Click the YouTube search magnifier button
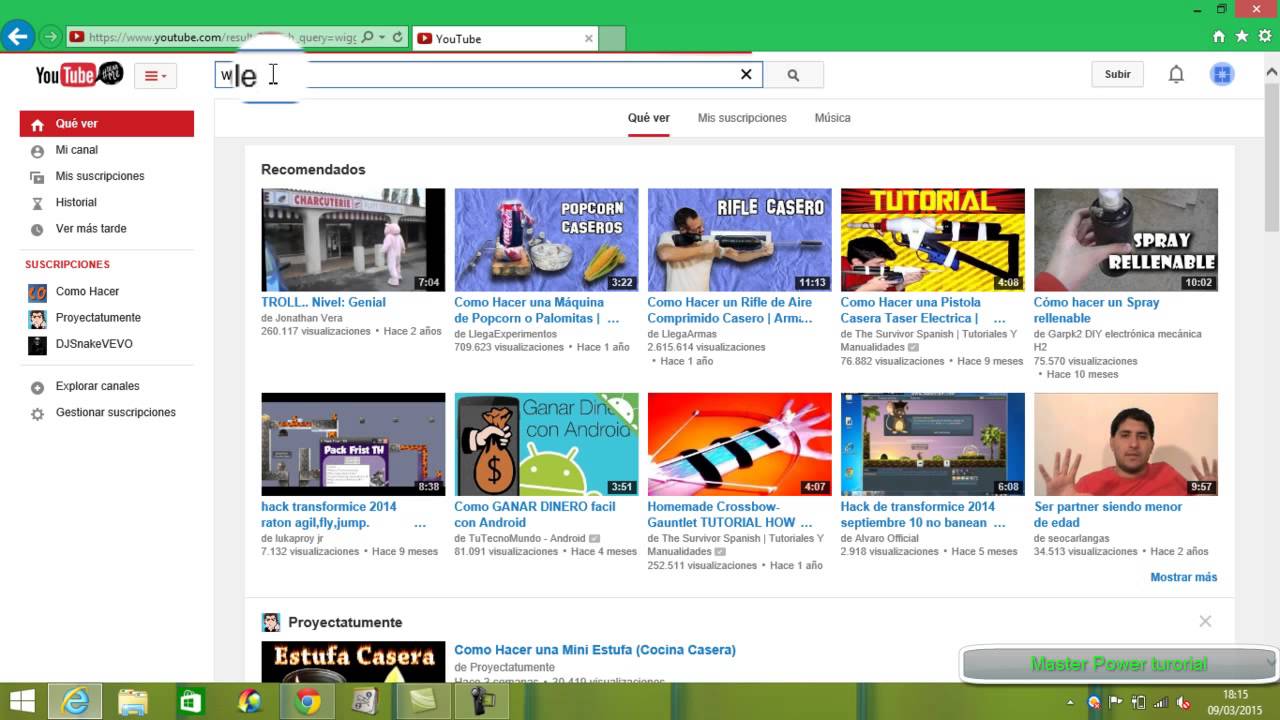1280x720 pixels. [x=793, y=74]
